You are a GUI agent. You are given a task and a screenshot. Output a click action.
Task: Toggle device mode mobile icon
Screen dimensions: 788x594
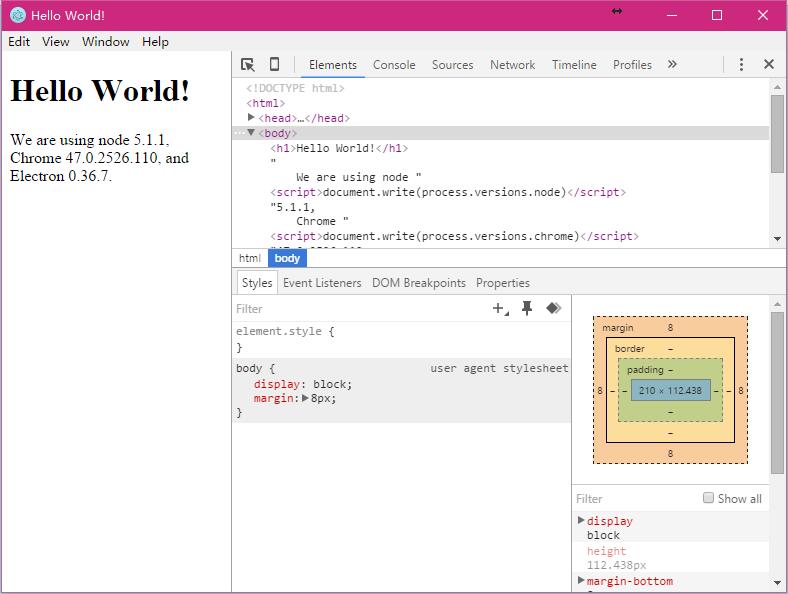[x=274, y=64]
